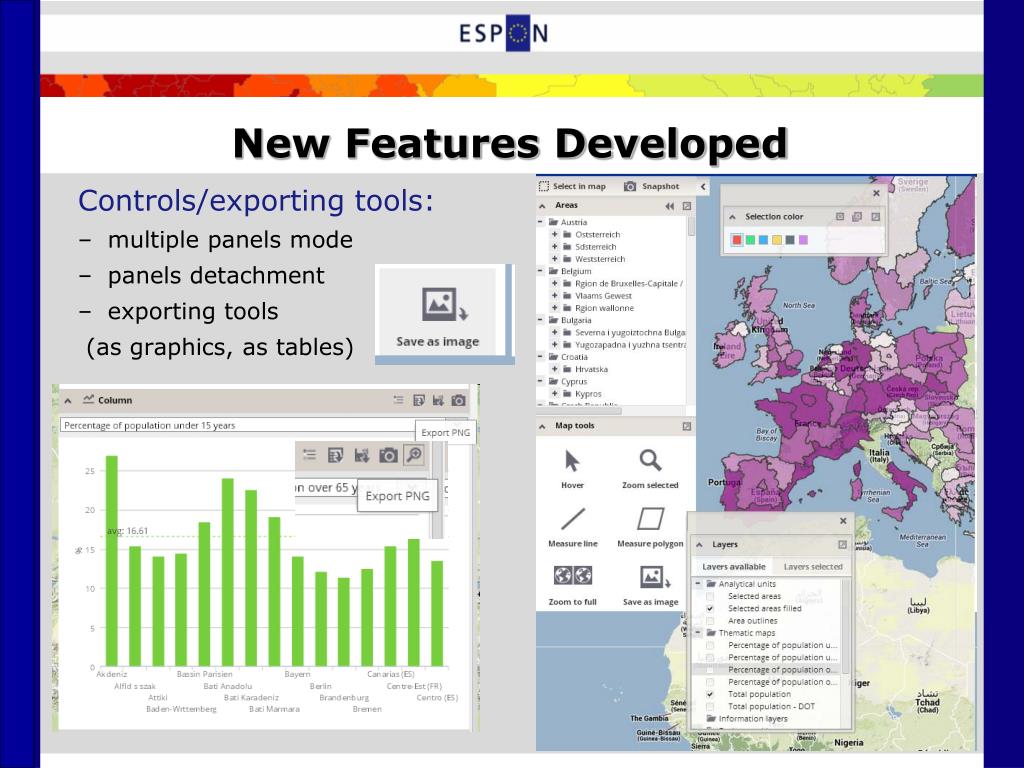Screen dimensions: 1024x768
Task: Toggle the Selected areas layer checkbox
Action: (710, 596)
